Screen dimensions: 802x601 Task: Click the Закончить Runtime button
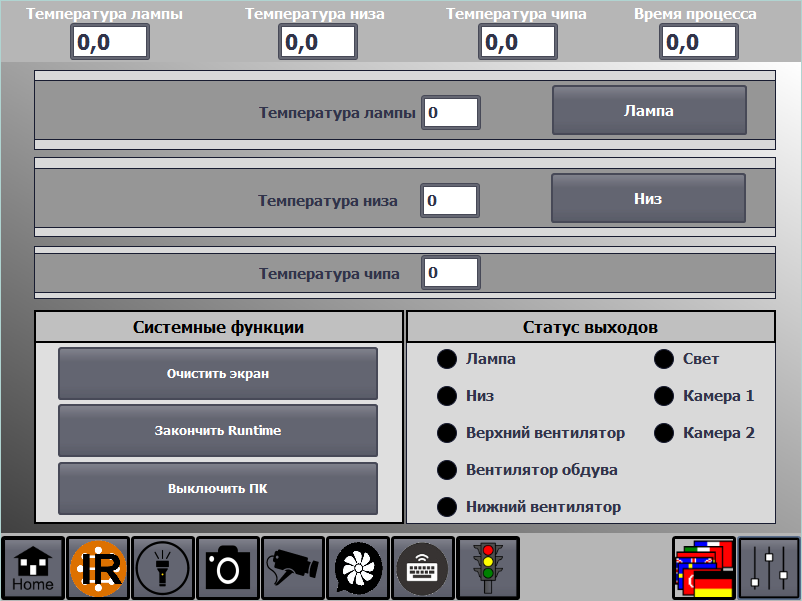click(x=218, y=431)
